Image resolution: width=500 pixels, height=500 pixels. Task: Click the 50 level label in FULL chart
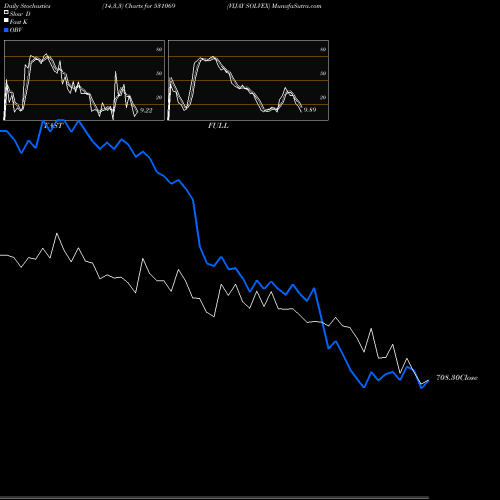tap(323, 74)
